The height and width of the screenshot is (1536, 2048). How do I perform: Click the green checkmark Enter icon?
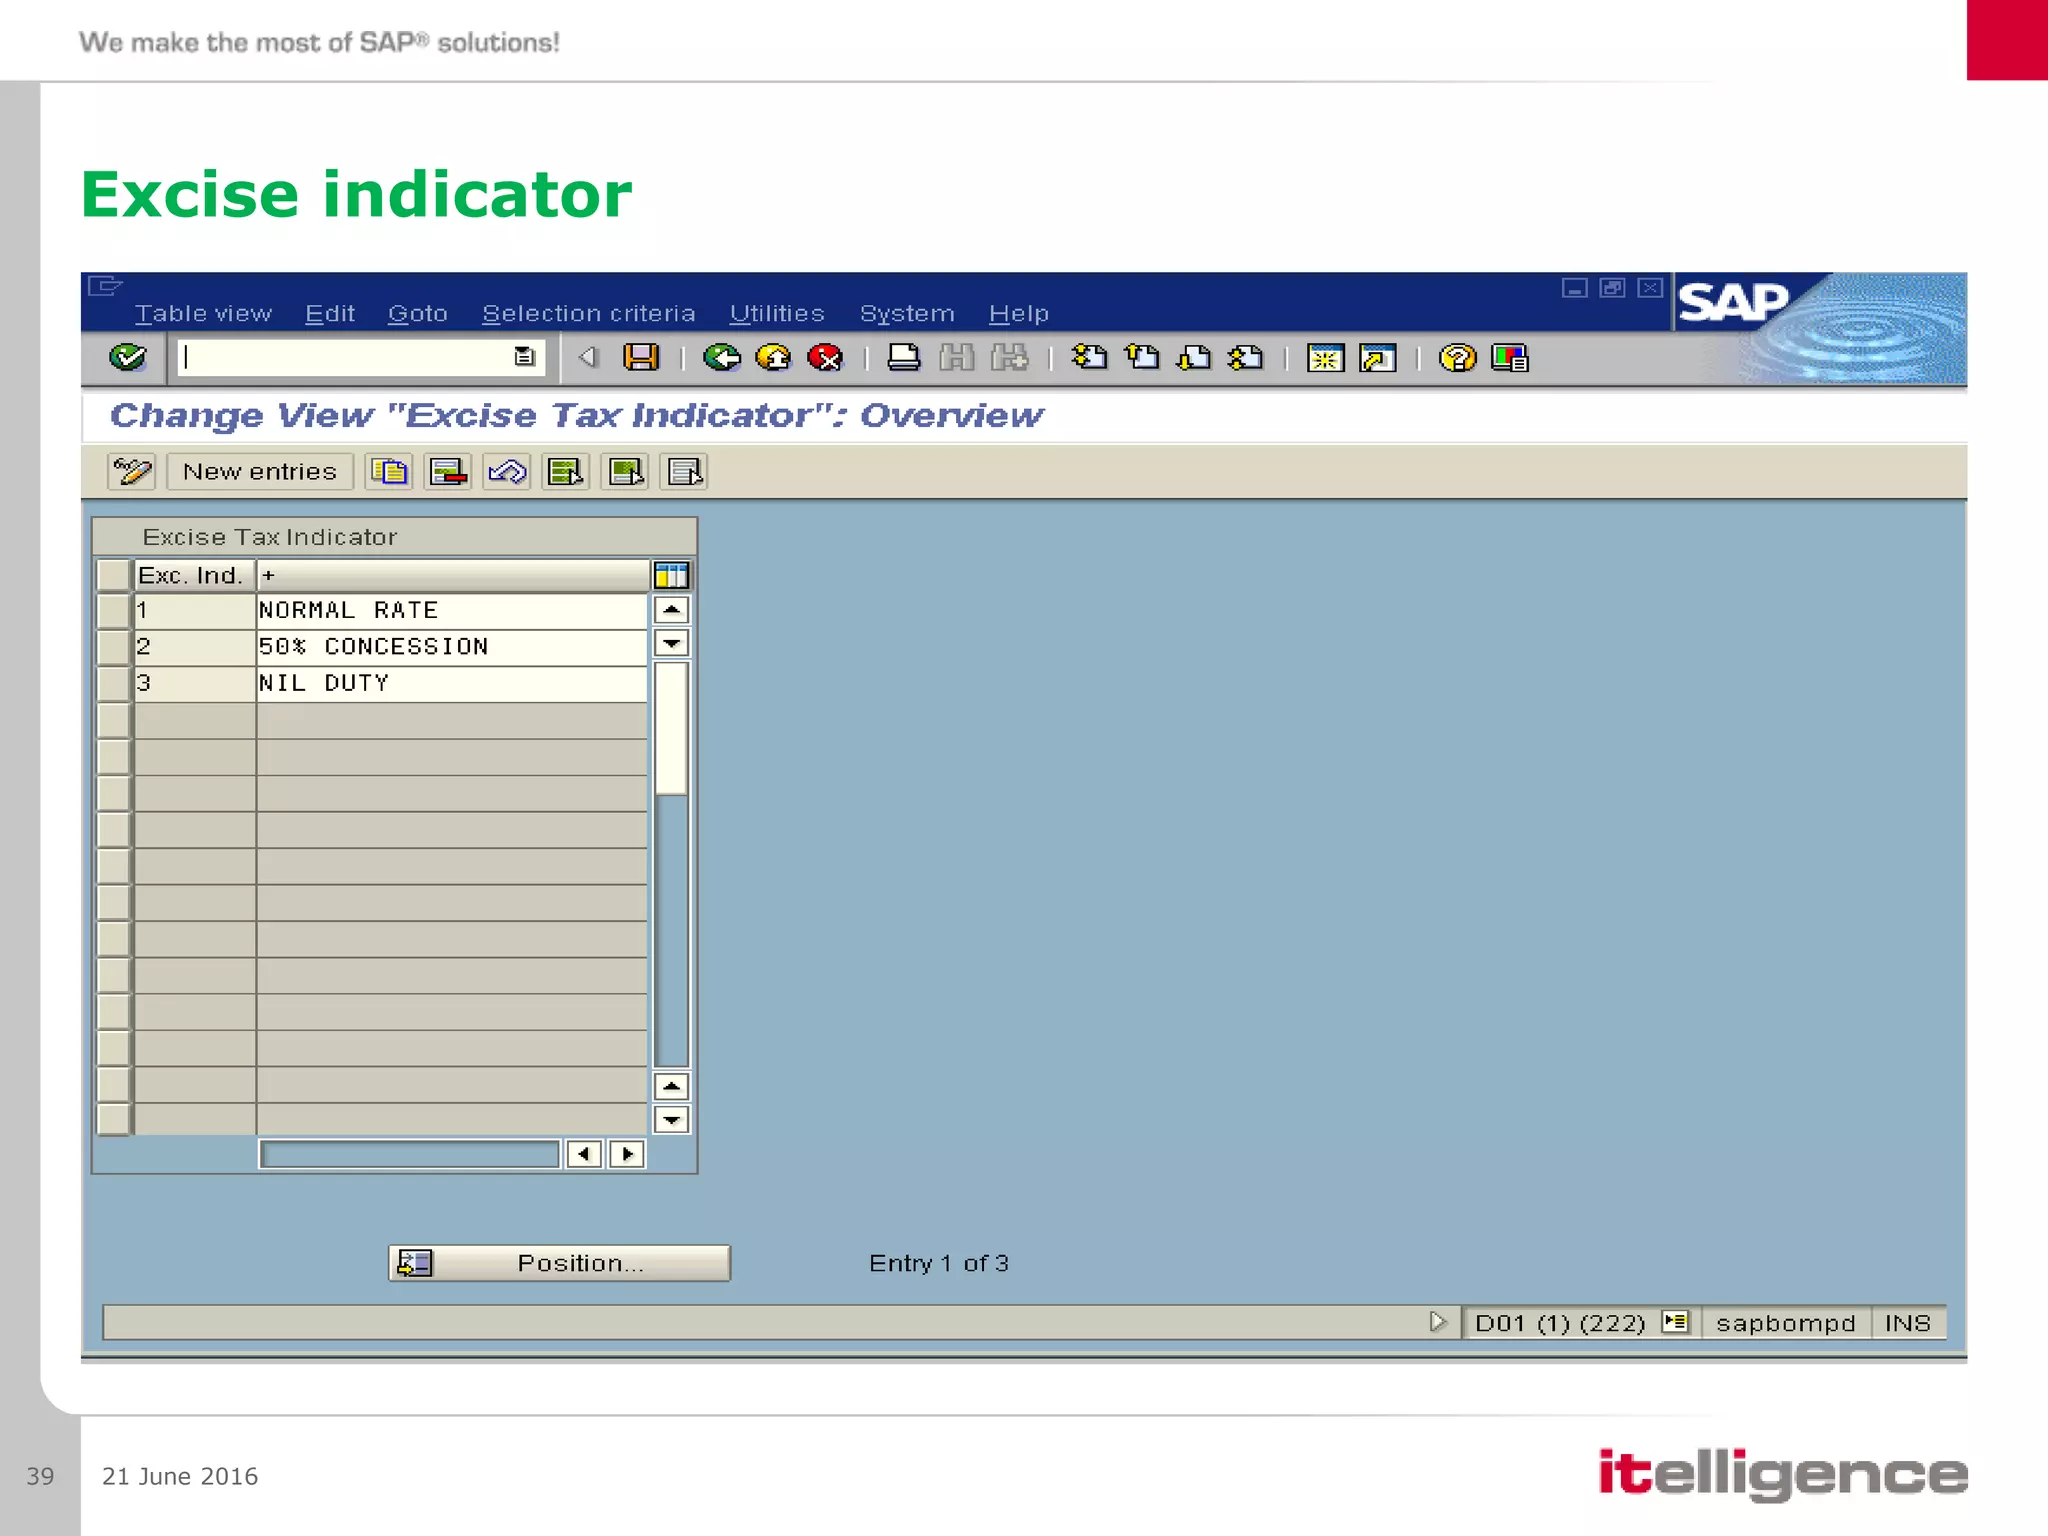click(127, 357)
